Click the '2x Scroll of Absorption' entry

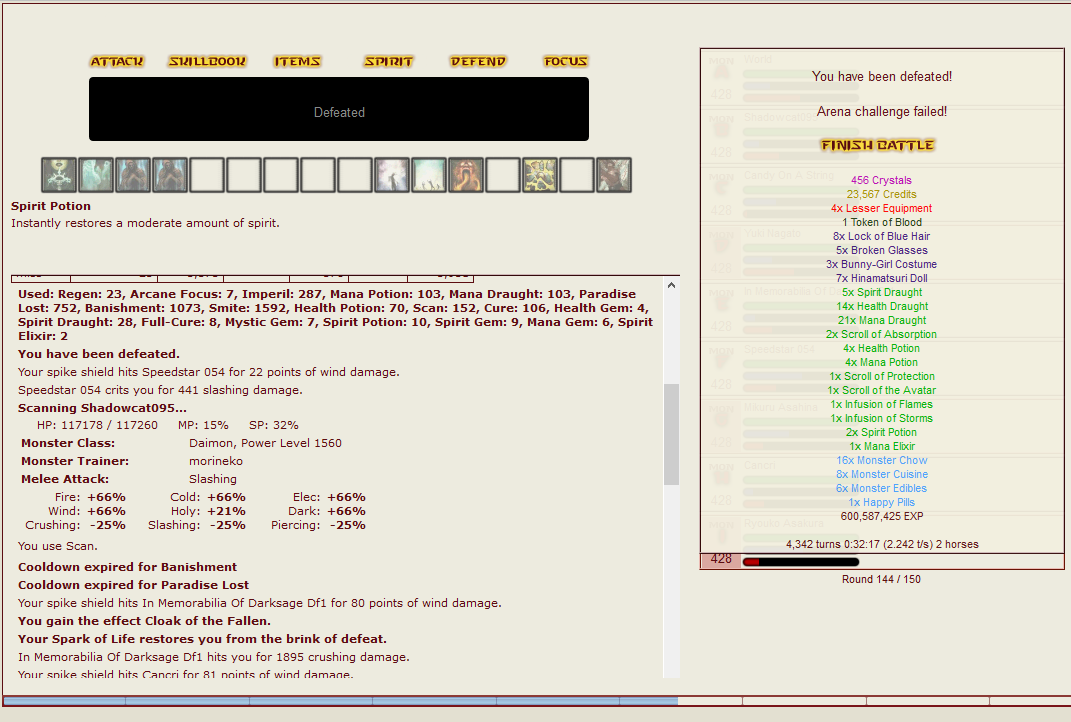click(881, 335)
